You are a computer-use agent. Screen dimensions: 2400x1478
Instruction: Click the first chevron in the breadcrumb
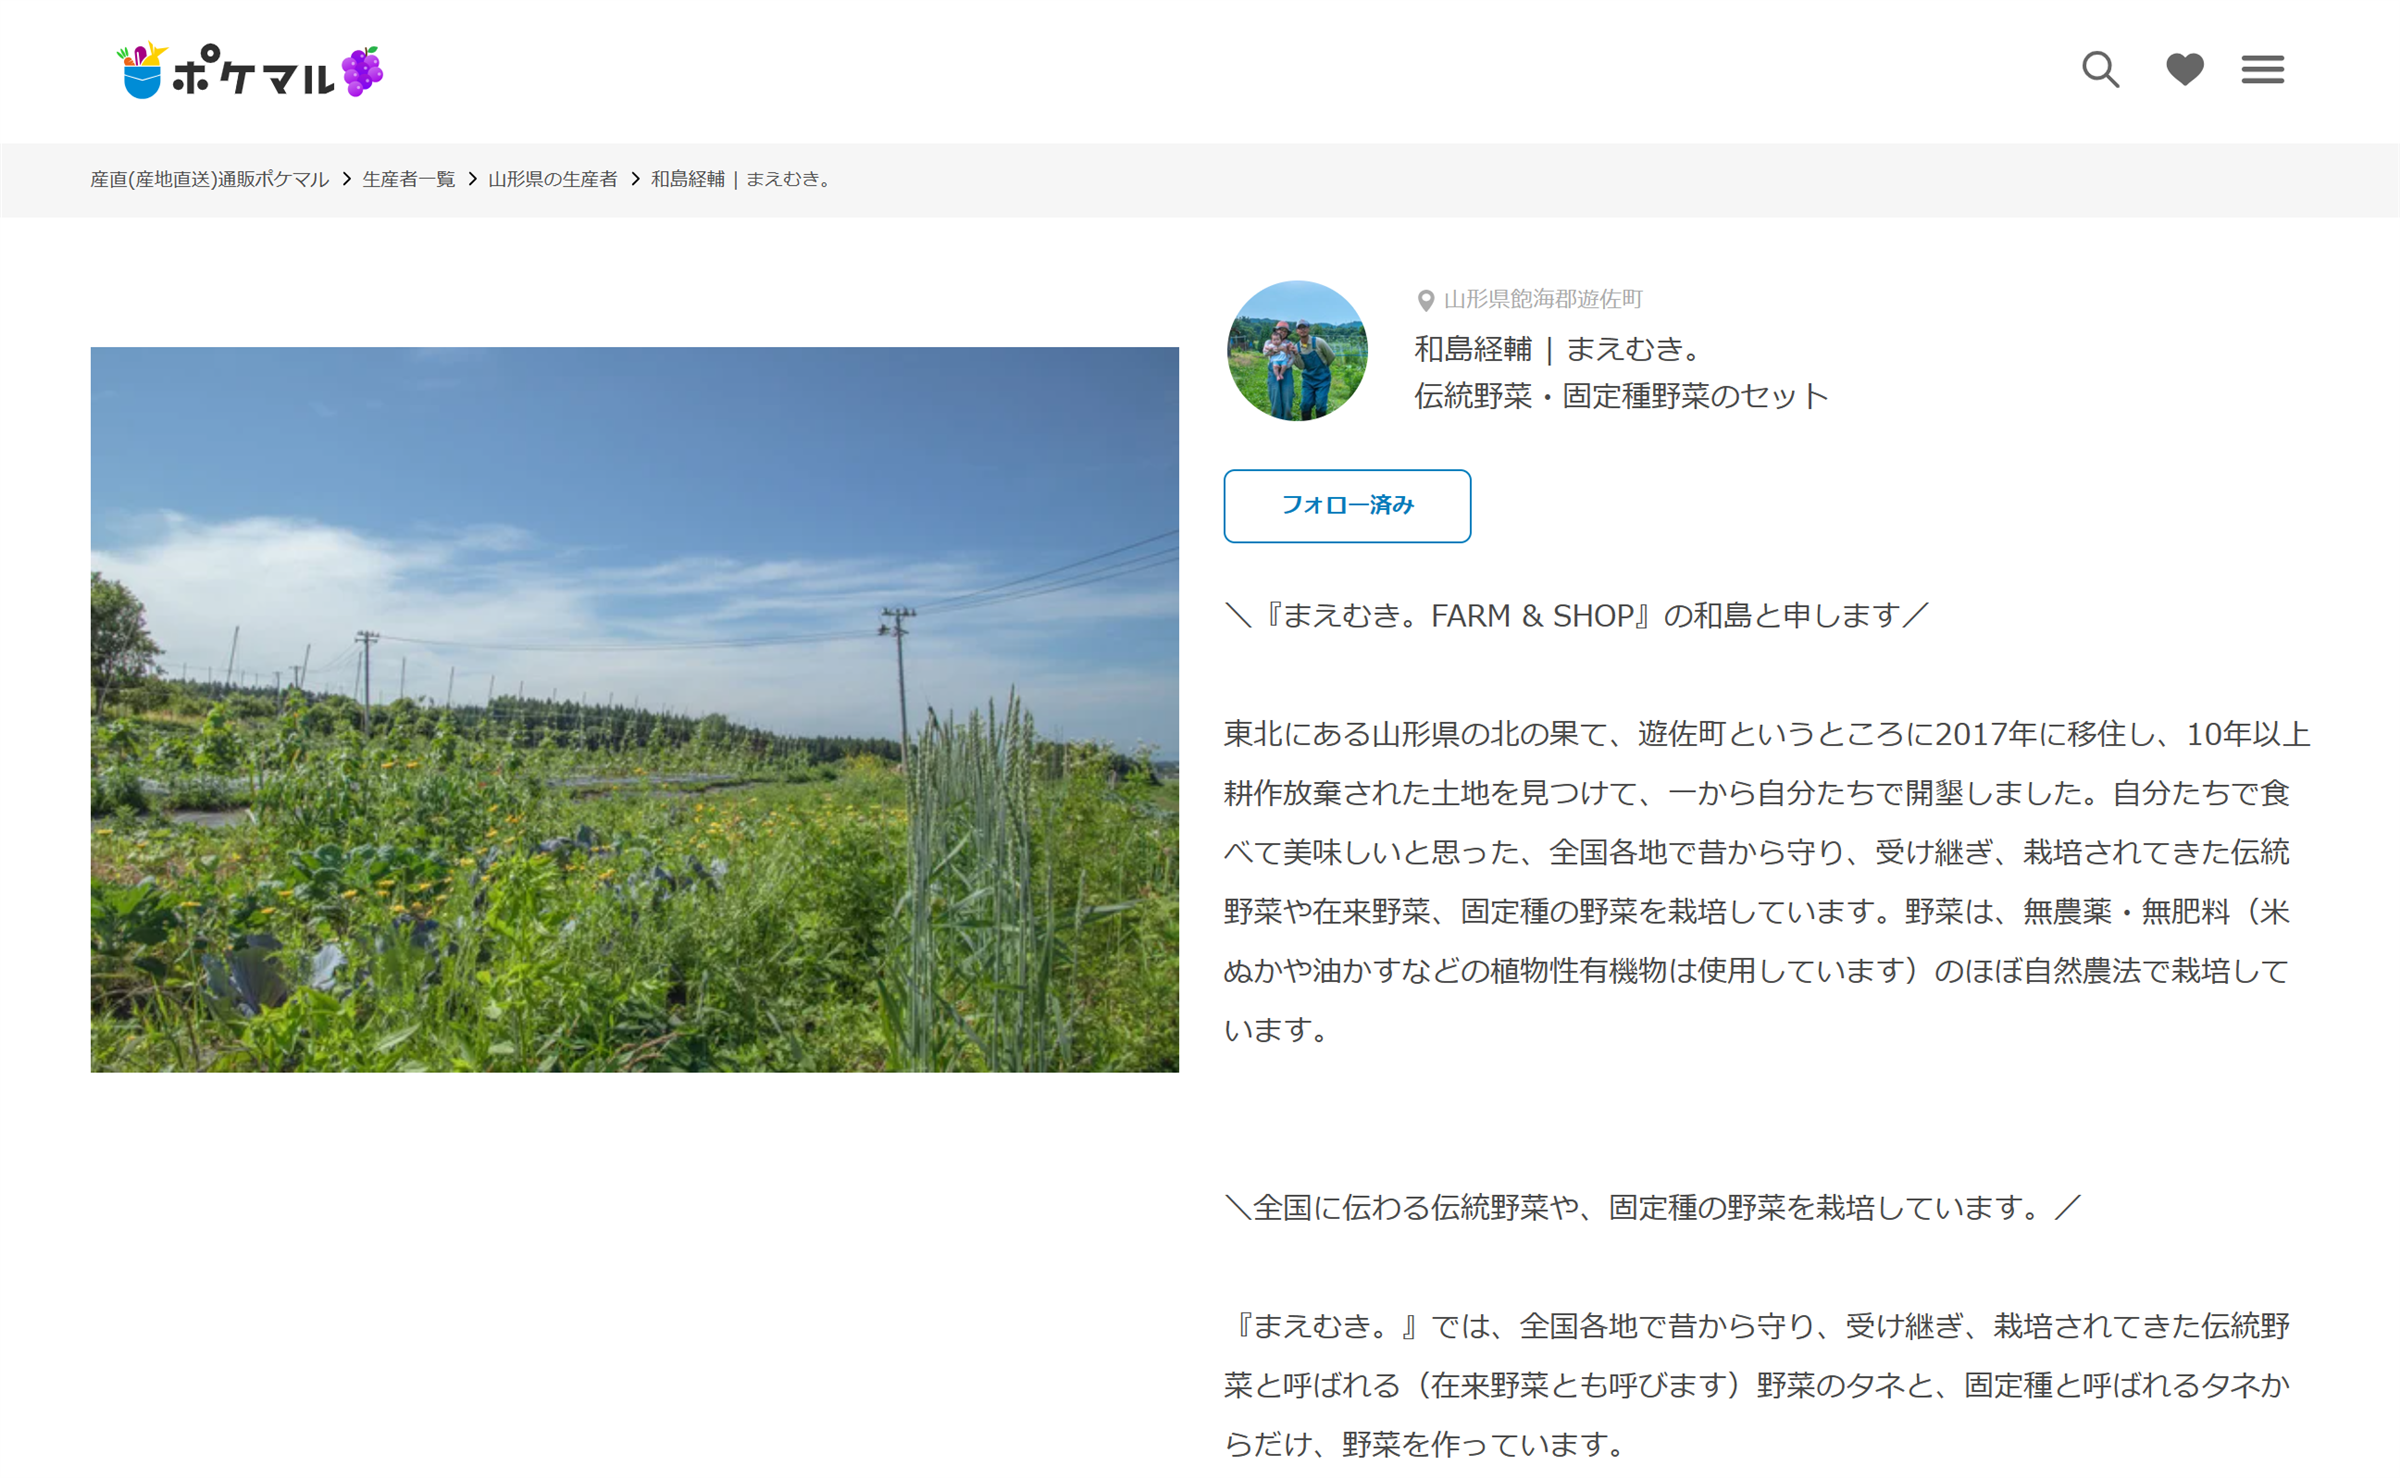[x=346, y=179]
